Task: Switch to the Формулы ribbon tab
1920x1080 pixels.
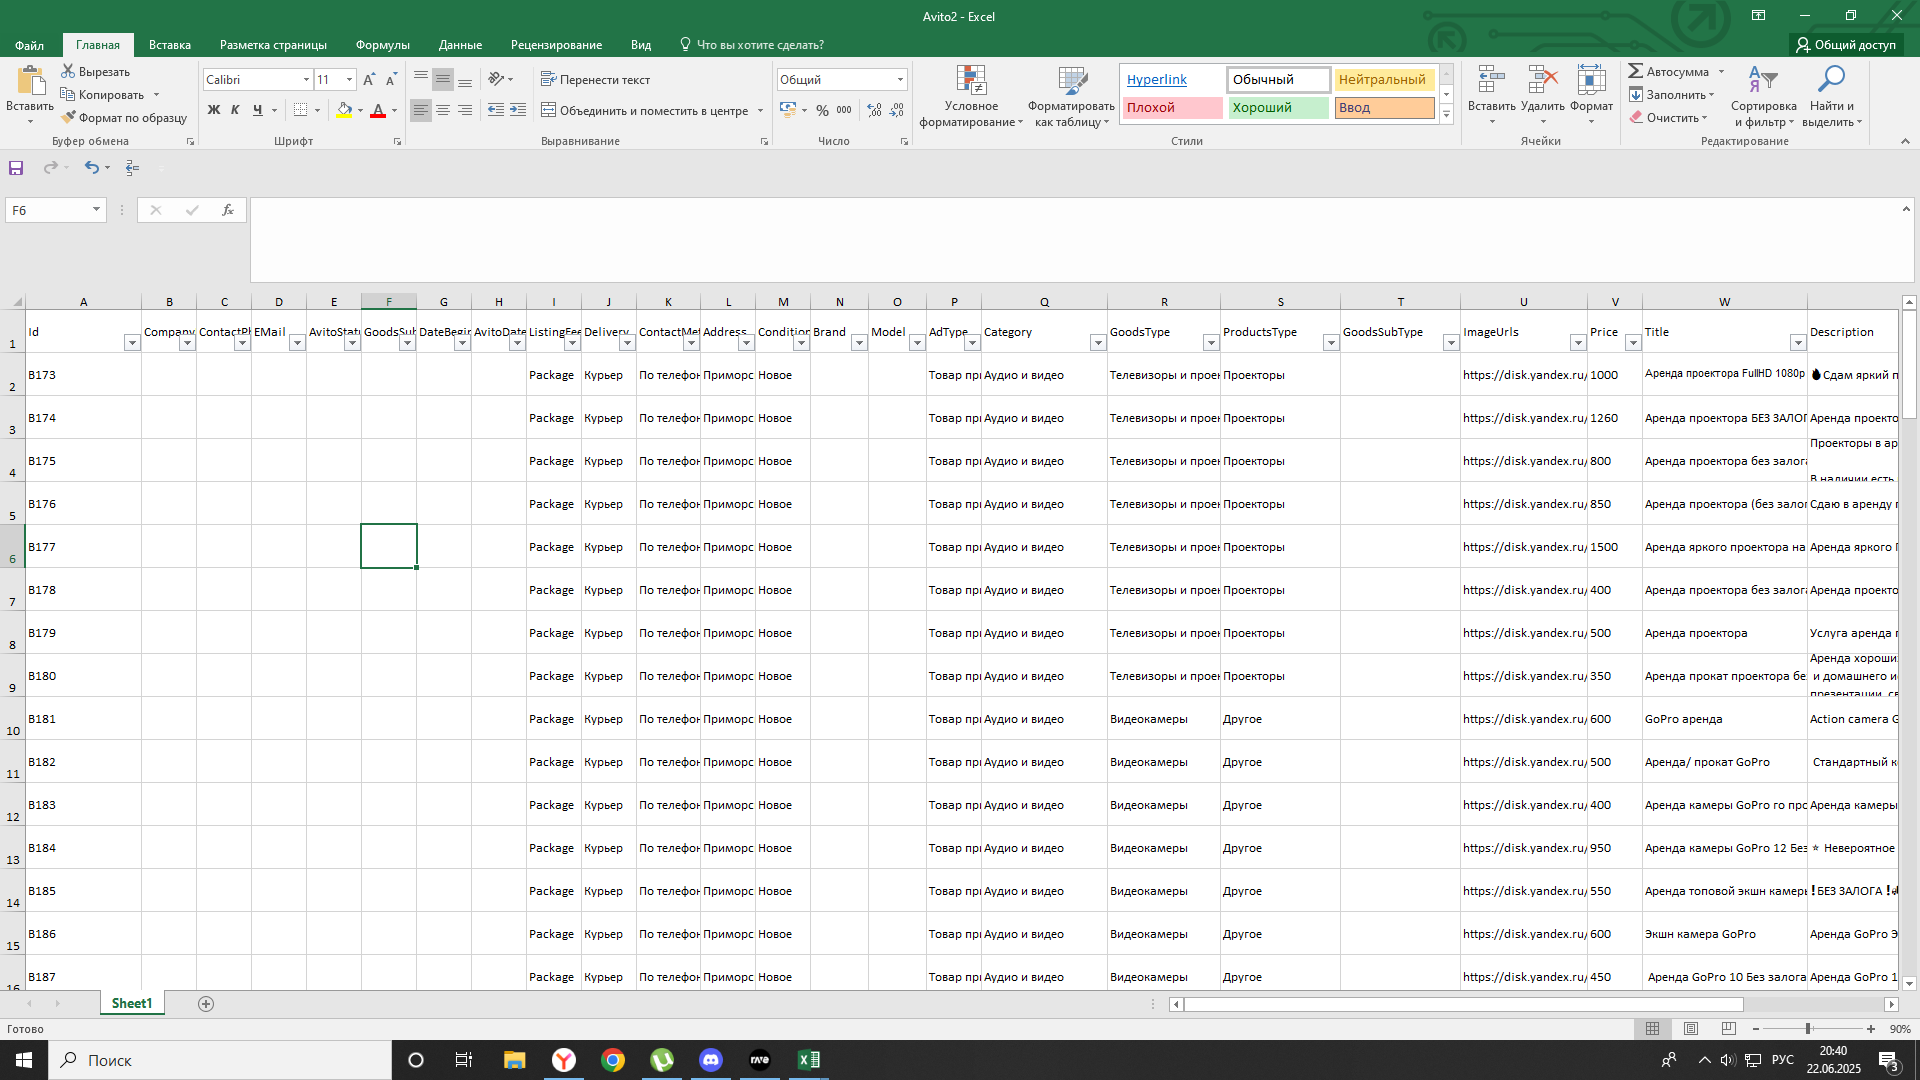Action: point(383,45)
